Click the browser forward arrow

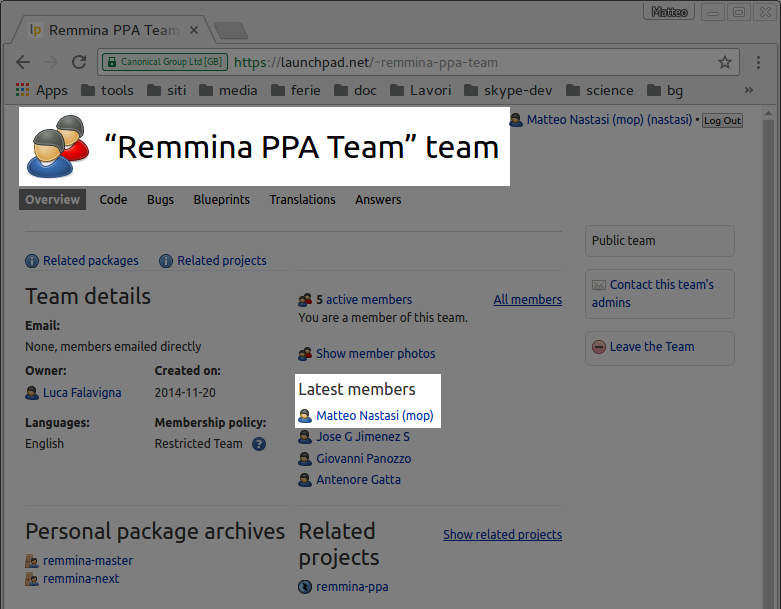pyautogui.click(x=51, y=62)
